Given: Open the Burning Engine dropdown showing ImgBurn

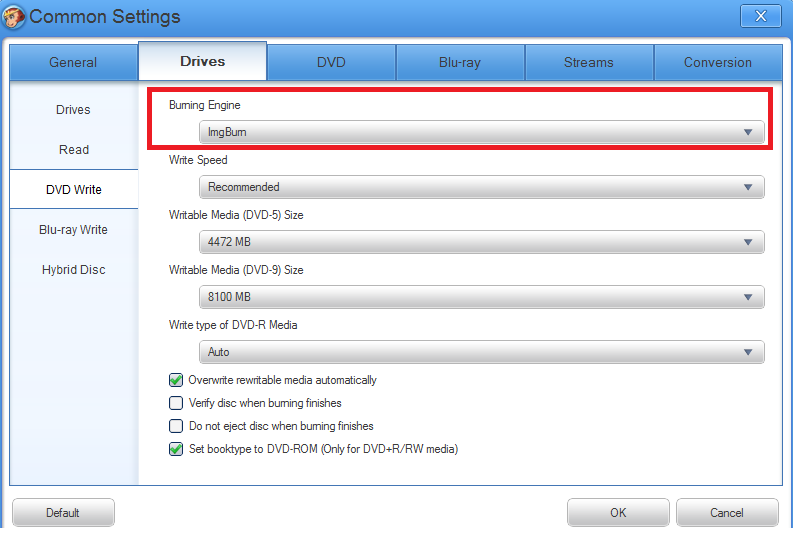Looking at the screenshot, I should pyautogui.click(x=481, y=132).
